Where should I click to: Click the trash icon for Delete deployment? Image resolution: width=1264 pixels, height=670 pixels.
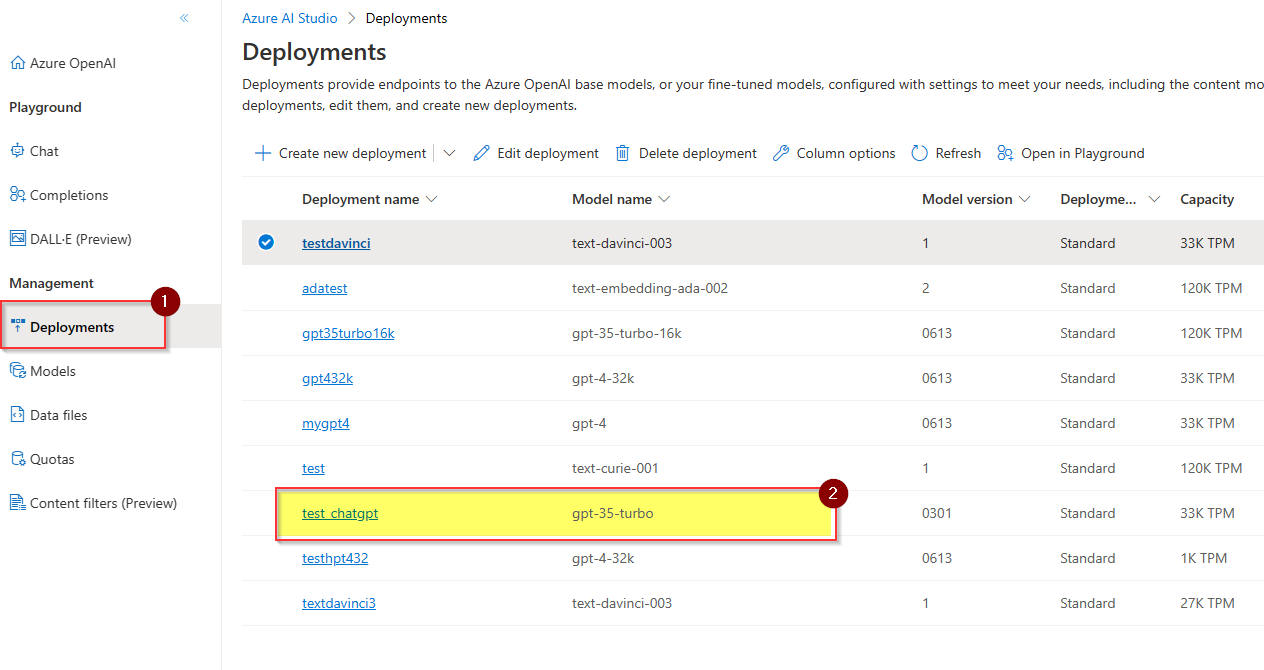click(623, 153)
